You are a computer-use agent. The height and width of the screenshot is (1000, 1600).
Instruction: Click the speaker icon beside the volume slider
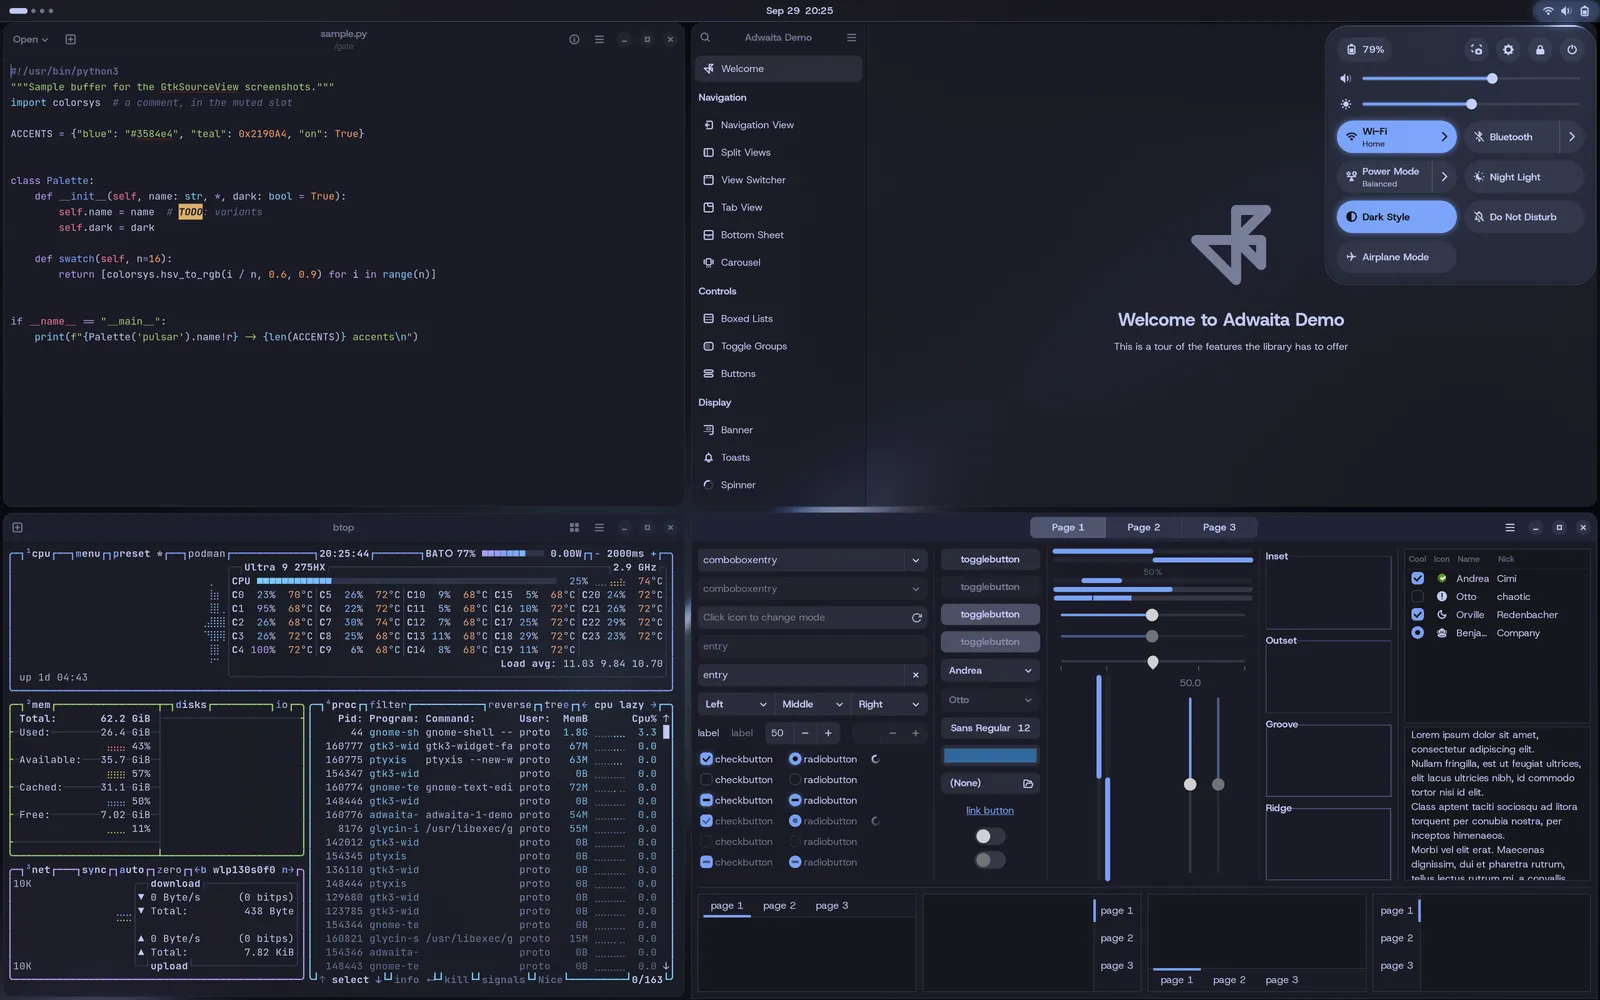tap(1346, 78)
